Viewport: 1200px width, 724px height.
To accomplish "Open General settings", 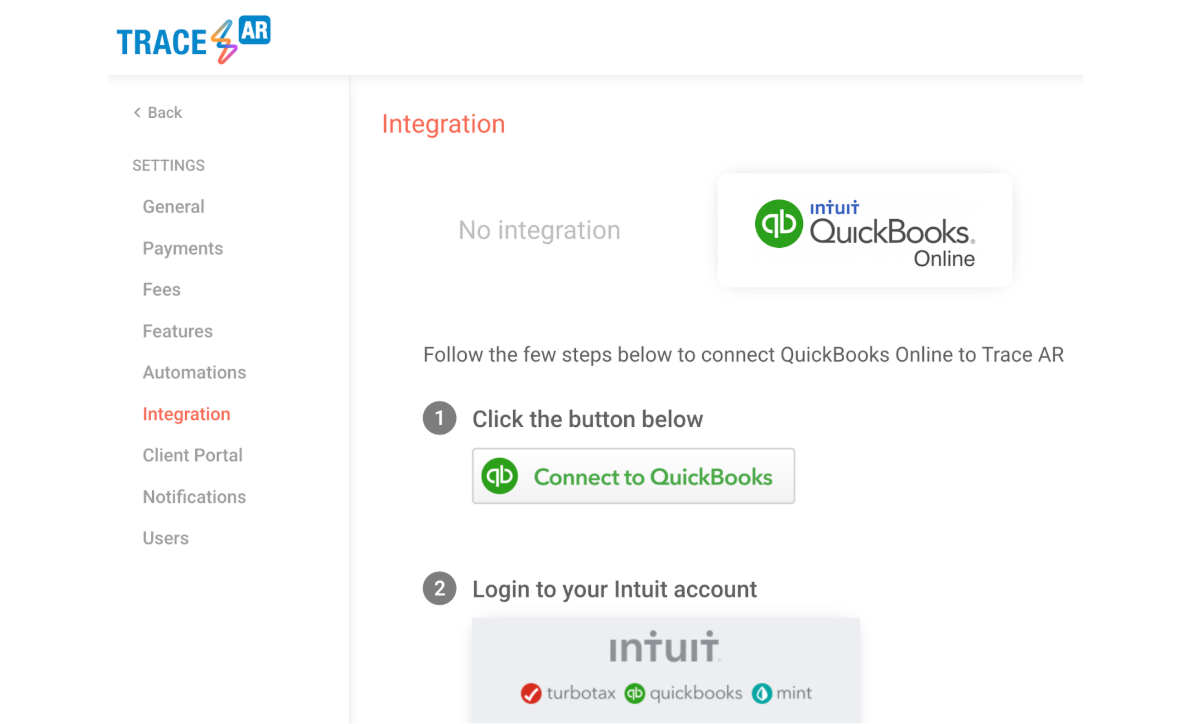I will tap(174, 207).
